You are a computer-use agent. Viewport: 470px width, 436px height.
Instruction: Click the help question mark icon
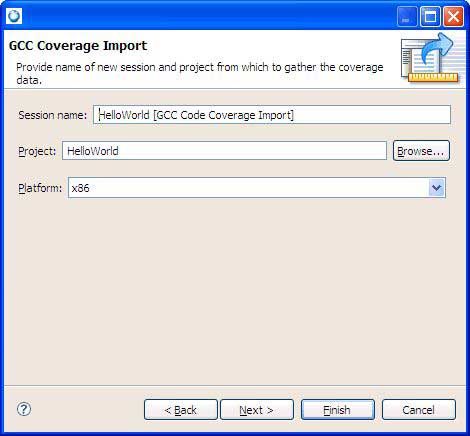click(24, 409)
